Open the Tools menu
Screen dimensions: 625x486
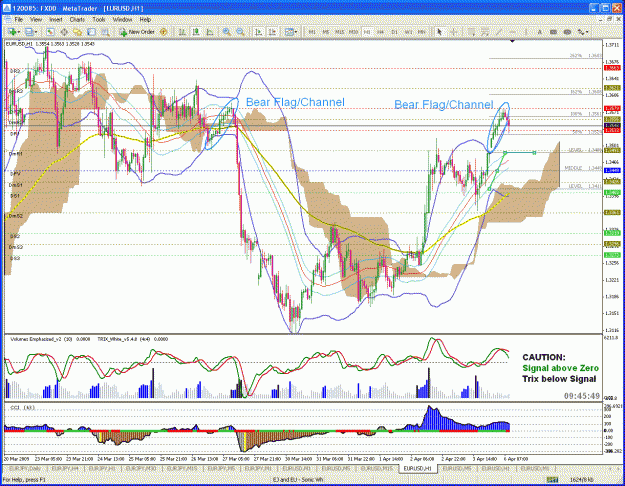(x=99, y=20)
